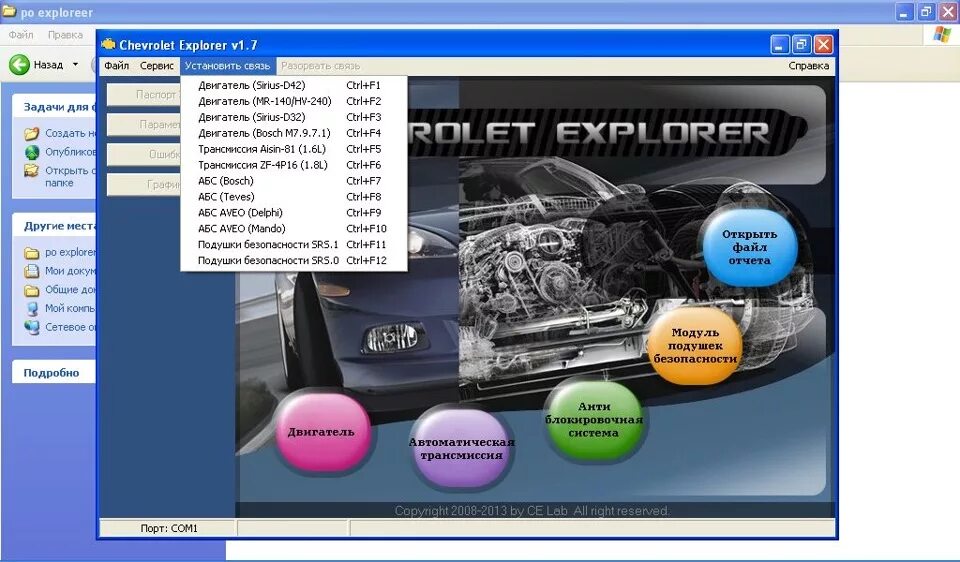960x562 pixels.
Task: Click the Мои документы icon
Action: click(x=32, y=271)
